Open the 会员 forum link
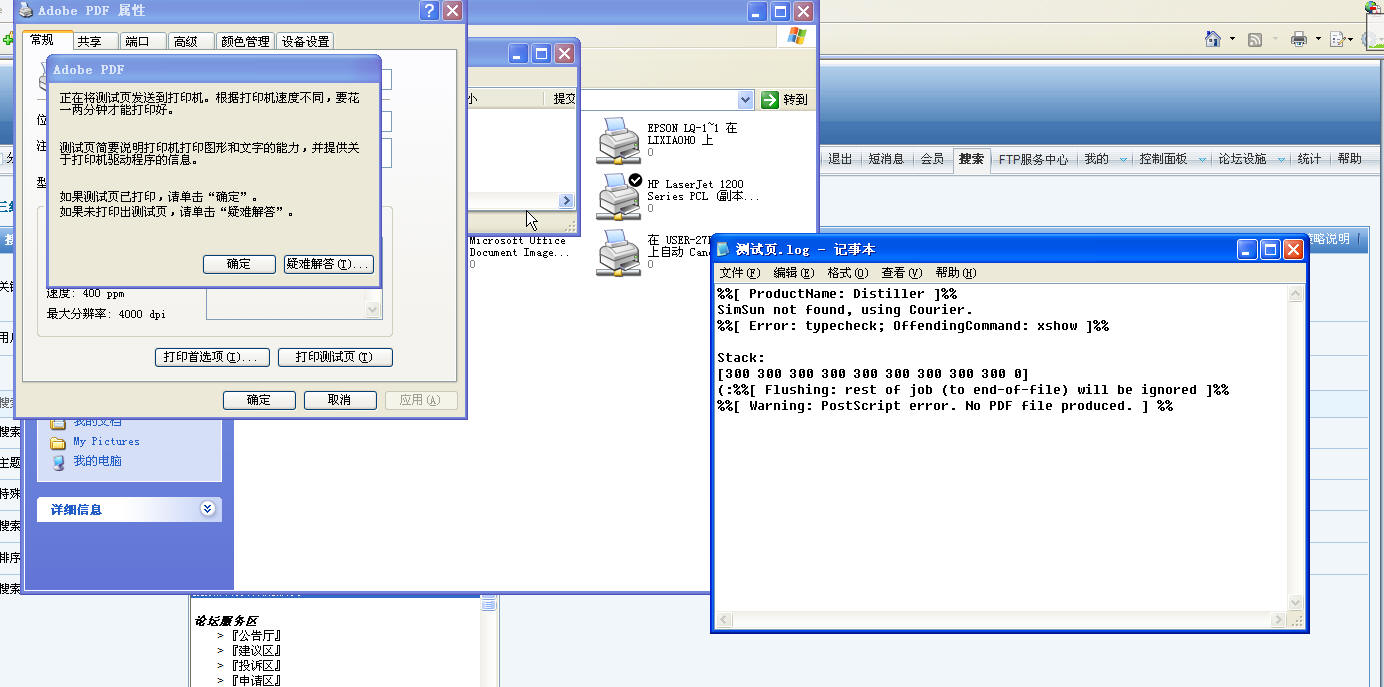 (932, 159)
